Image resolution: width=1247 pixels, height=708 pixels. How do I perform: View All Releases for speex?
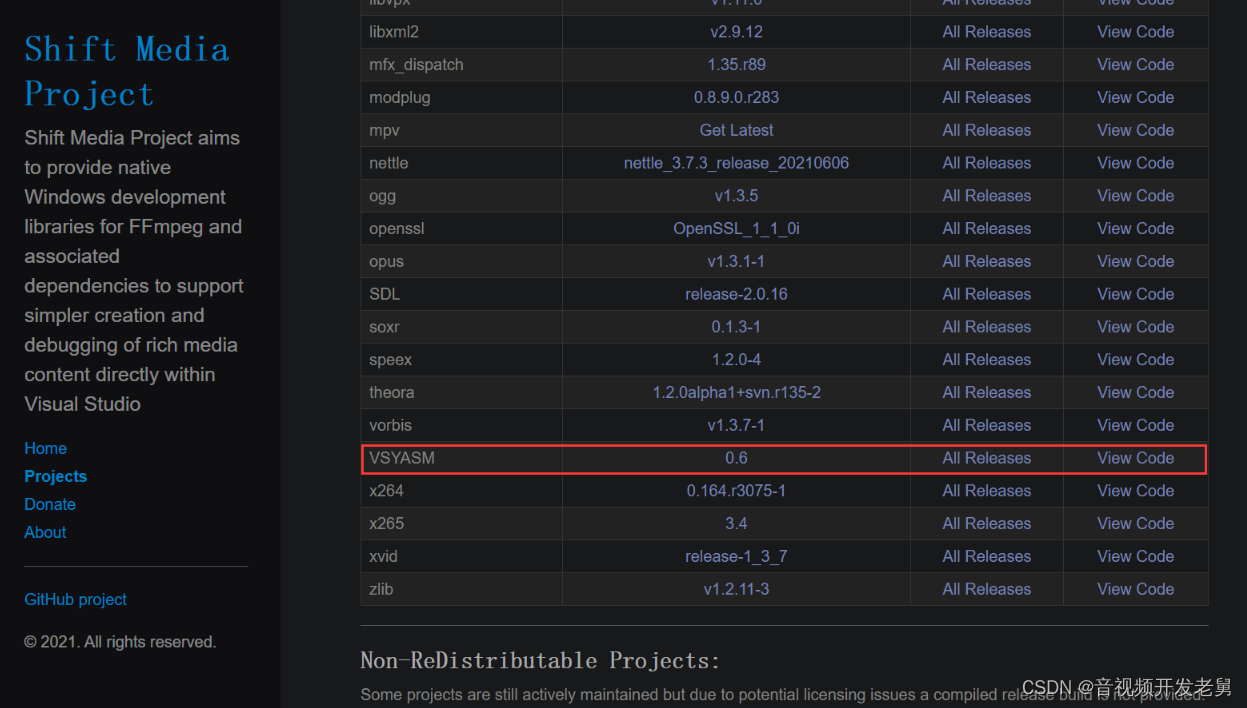(x=987, y=360)
